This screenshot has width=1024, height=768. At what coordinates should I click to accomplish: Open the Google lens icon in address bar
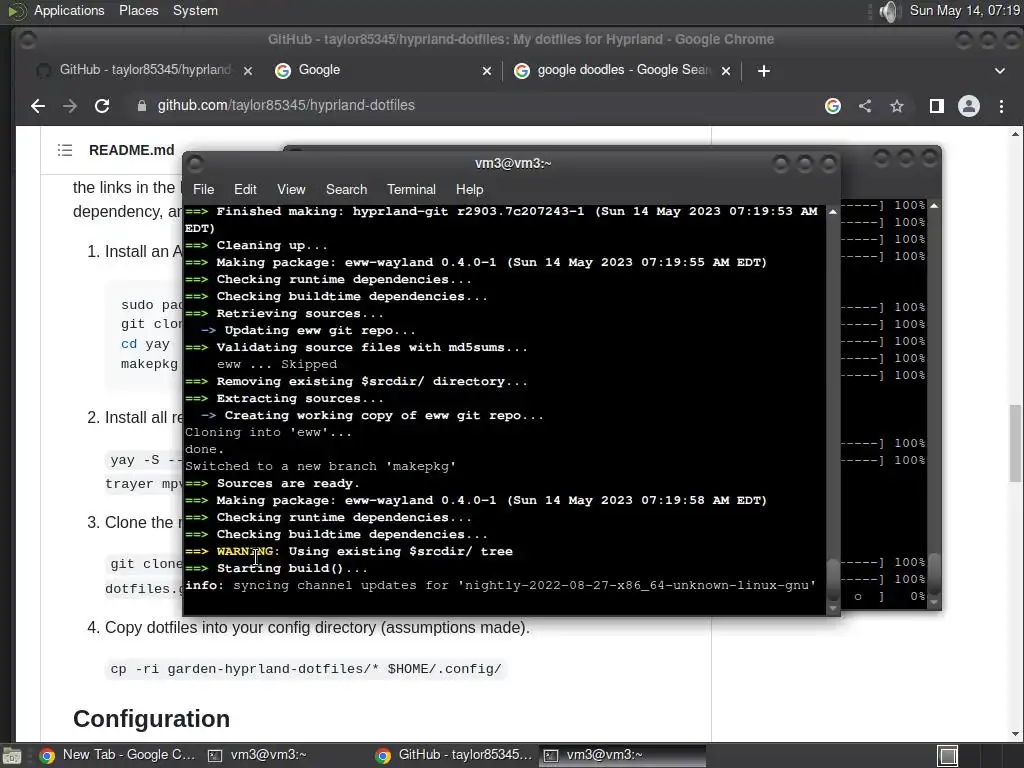[x=833, y=106]
